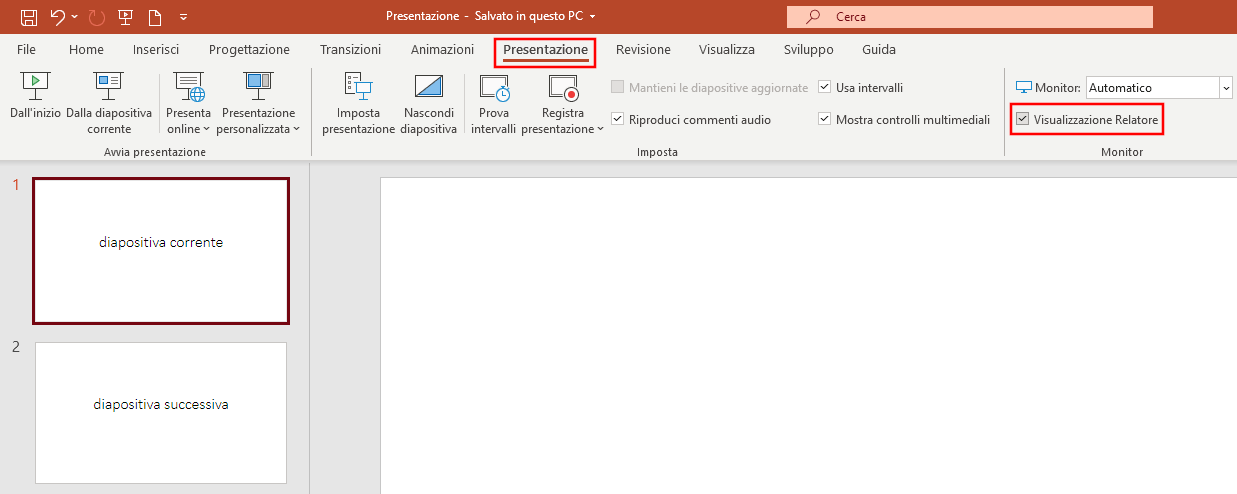Click the blank slide editing canvas
Image resolution: width=1237 pixels, height=494 pixels.
click(x=808, y=335)
